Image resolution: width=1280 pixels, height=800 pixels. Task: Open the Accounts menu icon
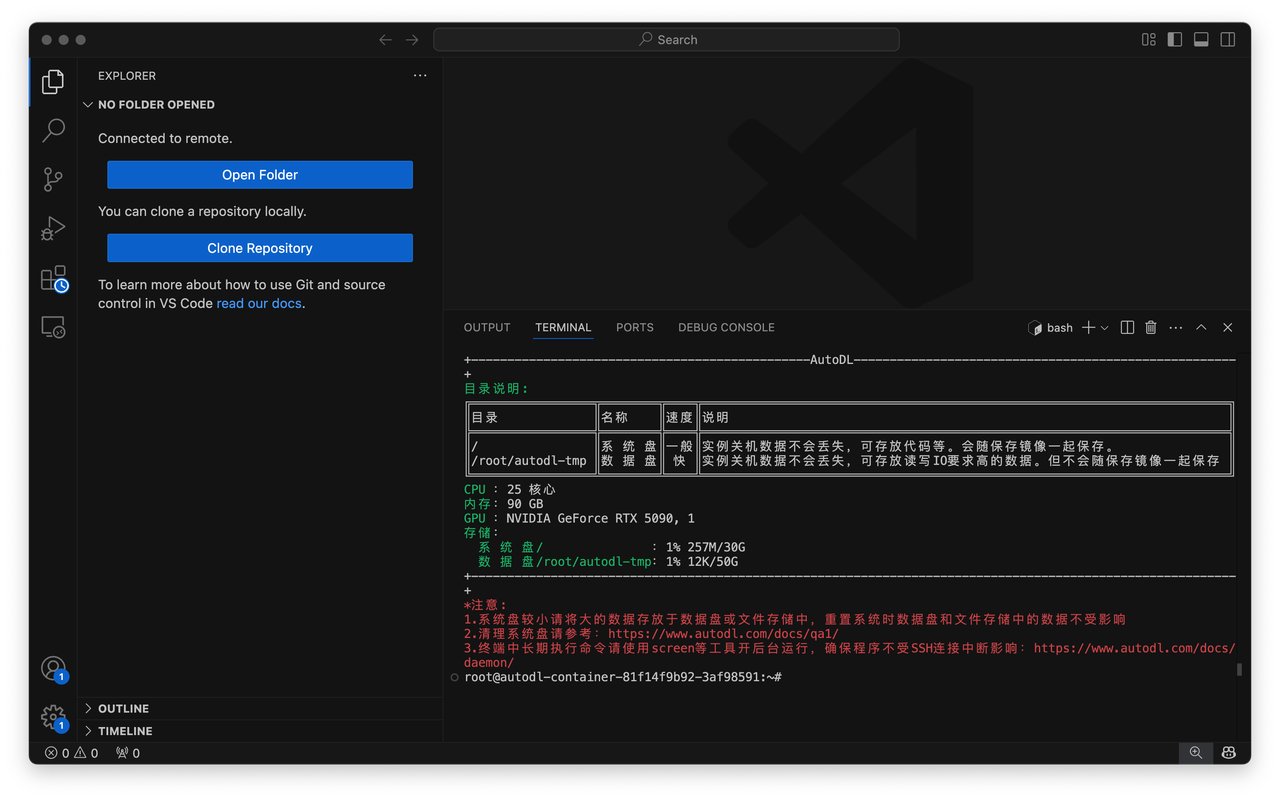coord(53,668)
